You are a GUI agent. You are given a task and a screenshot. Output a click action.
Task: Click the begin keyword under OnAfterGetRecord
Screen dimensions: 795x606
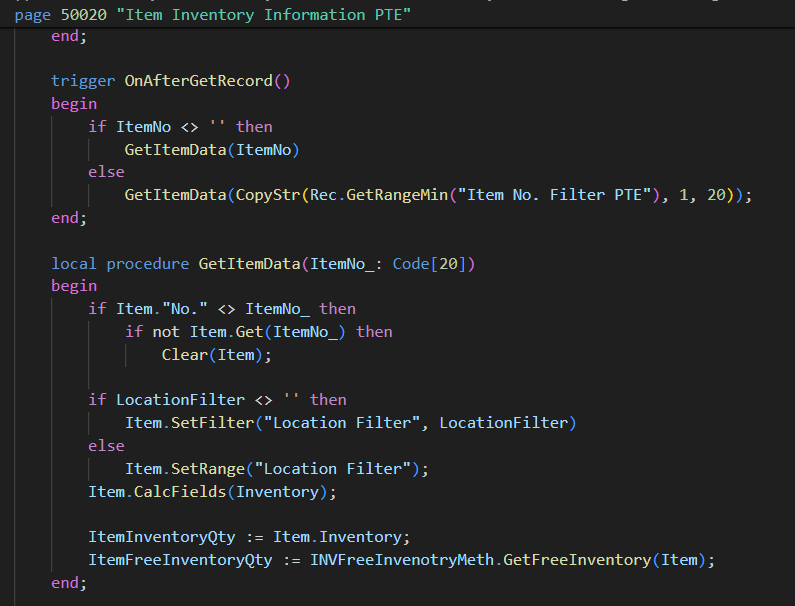[x=74, y=104]
